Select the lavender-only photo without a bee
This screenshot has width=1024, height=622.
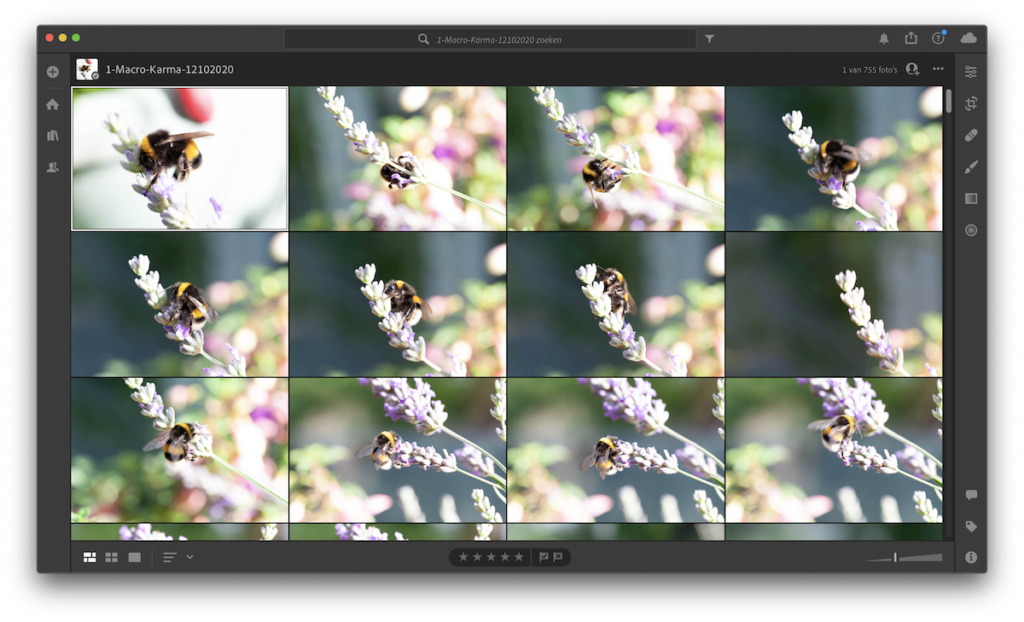(834, 304)
